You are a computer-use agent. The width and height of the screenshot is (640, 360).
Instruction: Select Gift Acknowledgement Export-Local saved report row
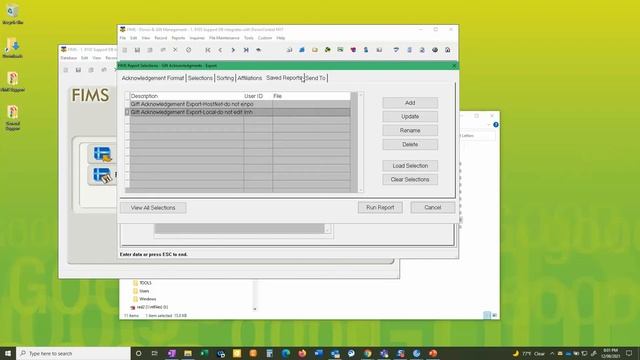pyautogui.click(x=240, y=112)
